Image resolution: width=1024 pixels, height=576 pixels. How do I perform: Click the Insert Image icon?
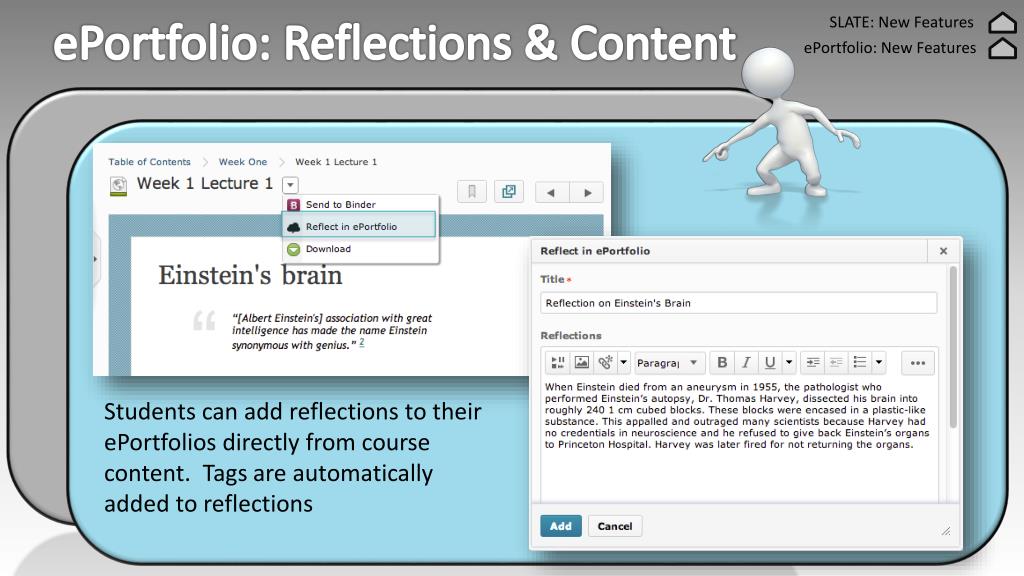tap(581, 362)
